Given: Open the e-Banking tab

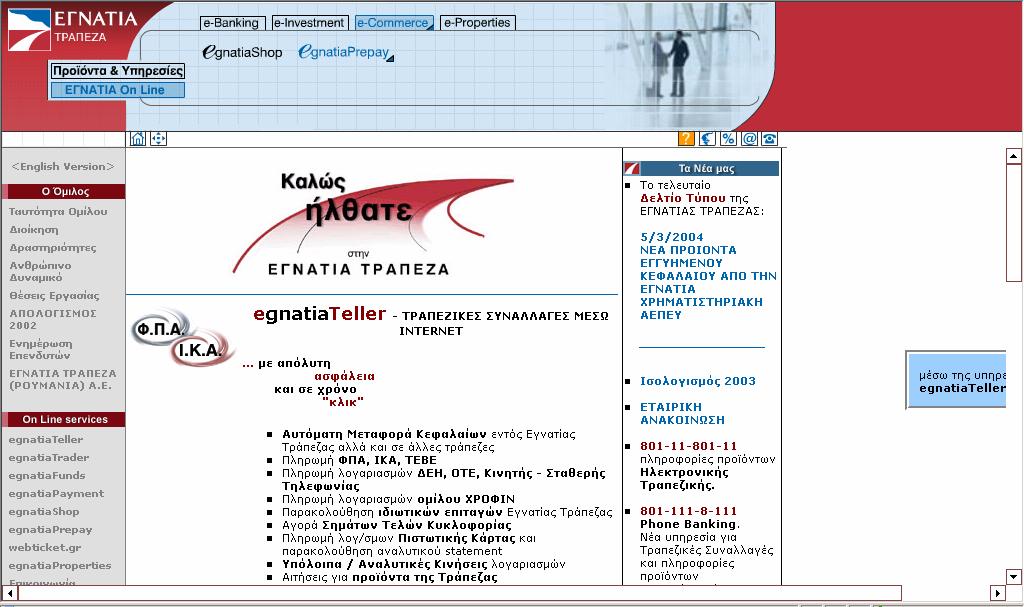Looking at the screenshot, I should [x=232, y=23].
